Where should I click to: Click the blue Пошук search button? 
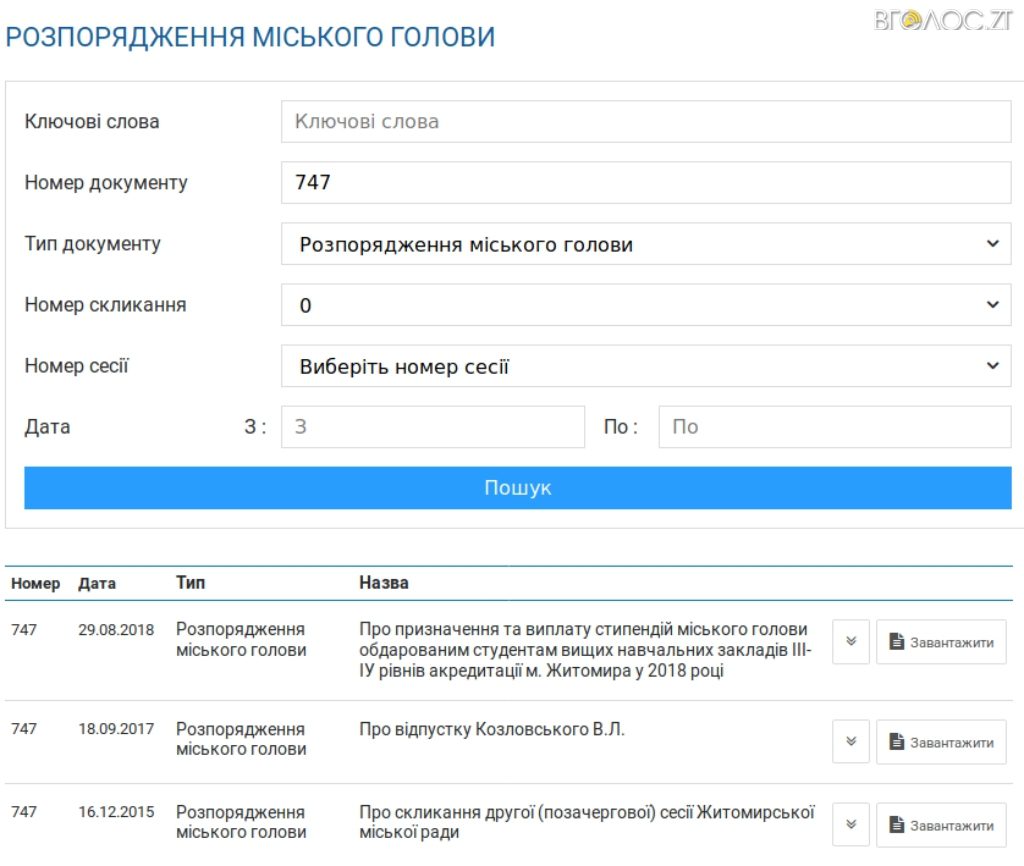517,488
